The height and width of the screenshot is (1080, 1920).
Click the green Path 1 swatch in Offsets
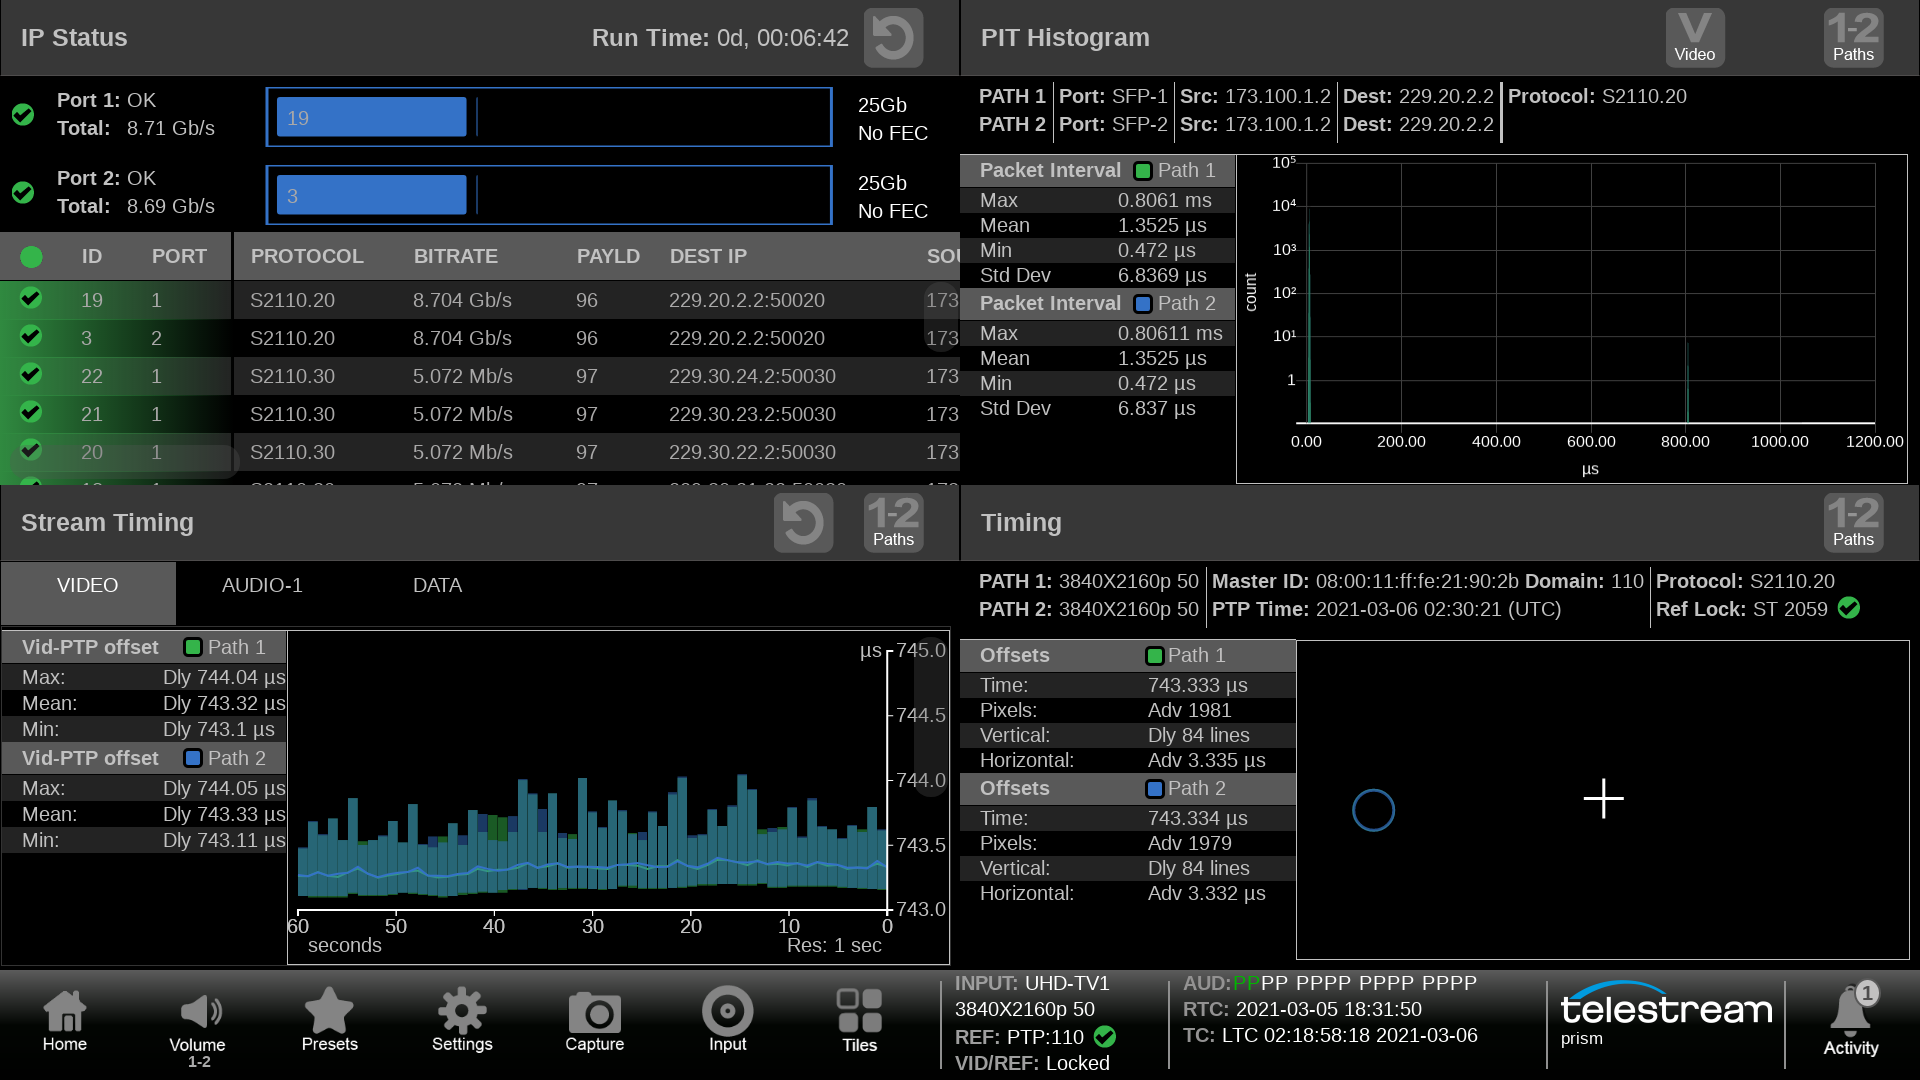coord(1155,656)
